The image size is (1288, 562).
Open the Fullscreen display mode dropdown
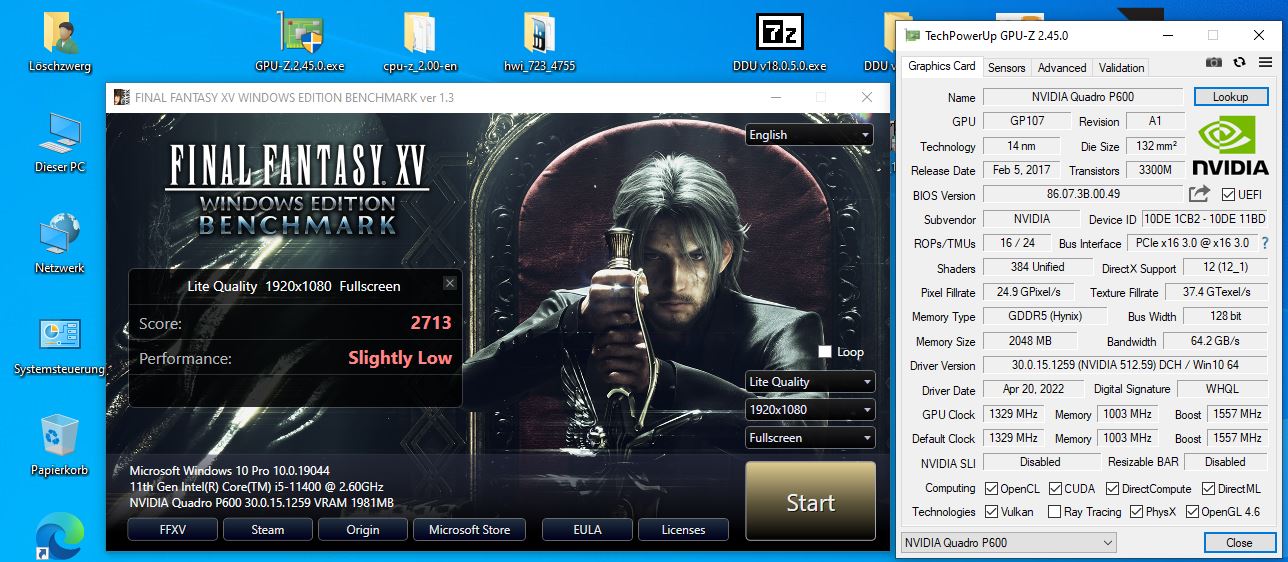[810, 438]
